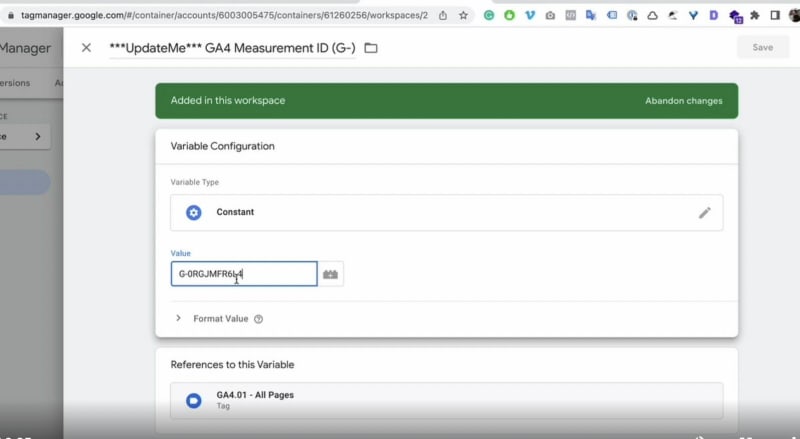Click the Versions tab in background
Viewport: 800px width, 439px height.
15,83
